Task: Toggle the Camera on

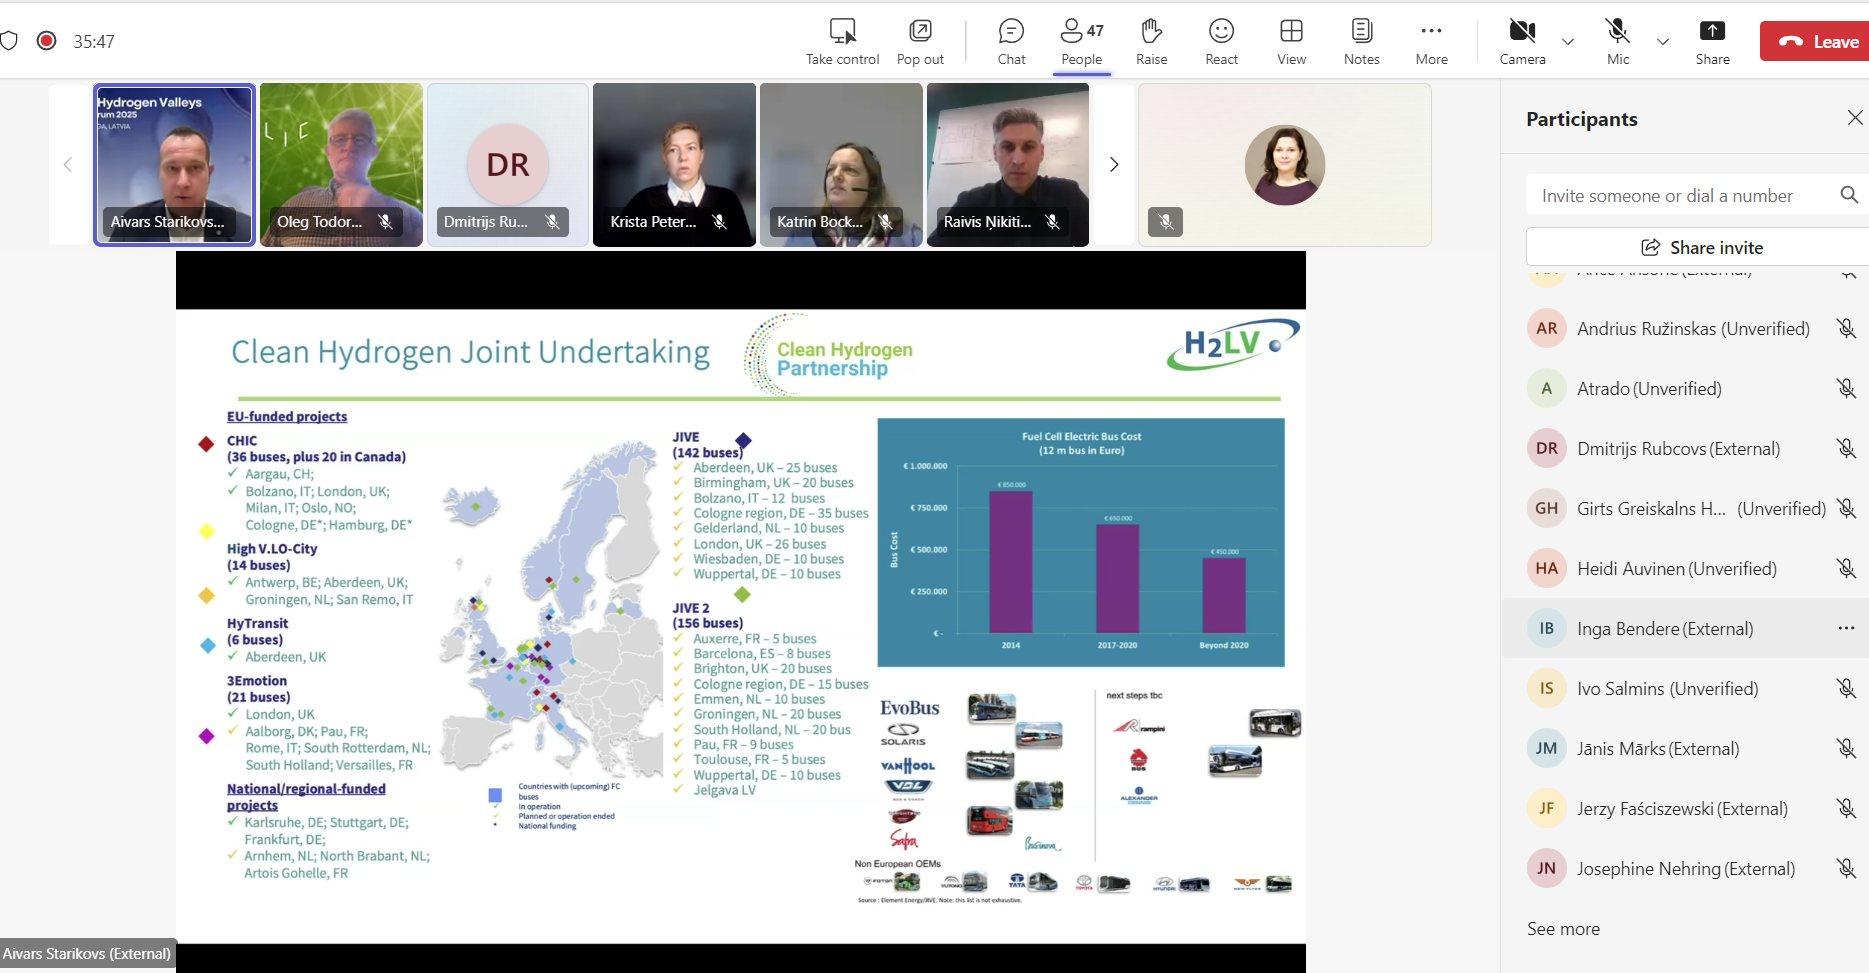Action: (x=1522, y=42)
